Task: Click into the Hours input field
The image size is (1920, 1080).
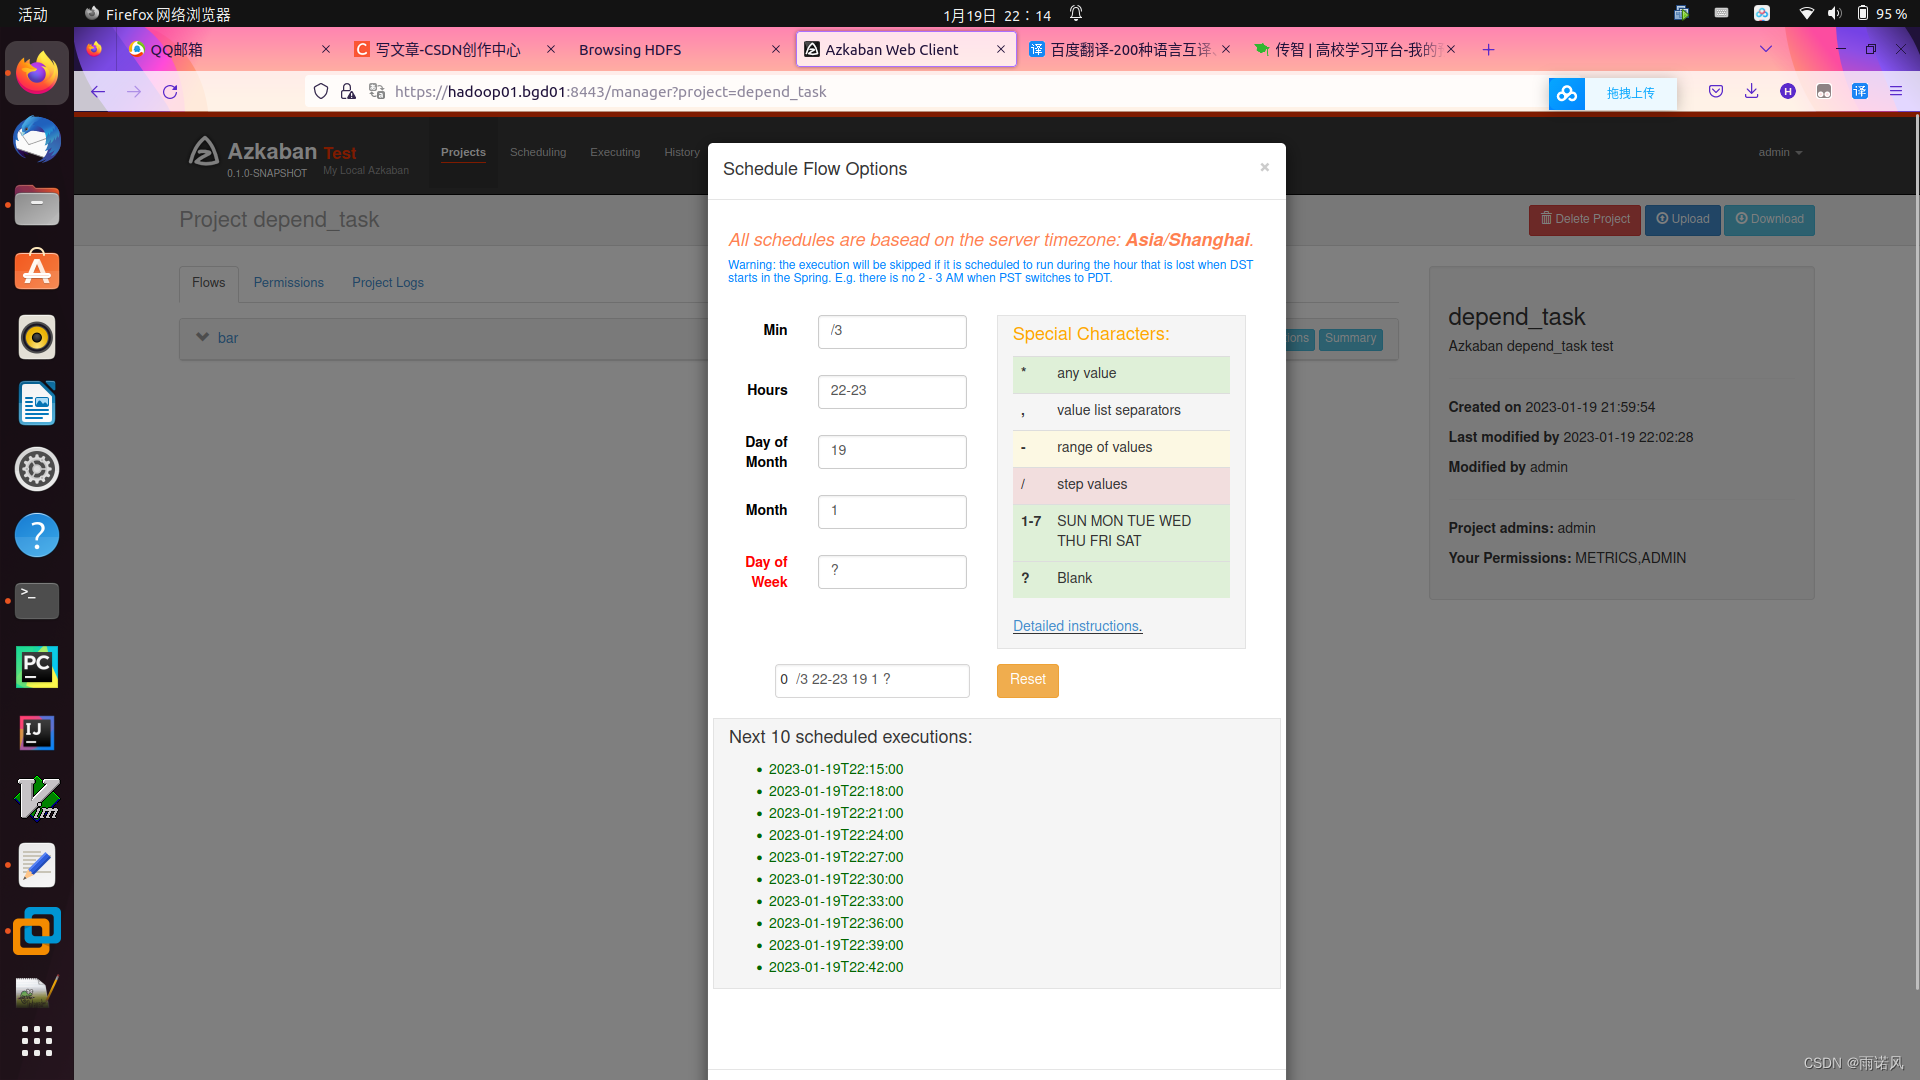Action: (x=891, y=391)
